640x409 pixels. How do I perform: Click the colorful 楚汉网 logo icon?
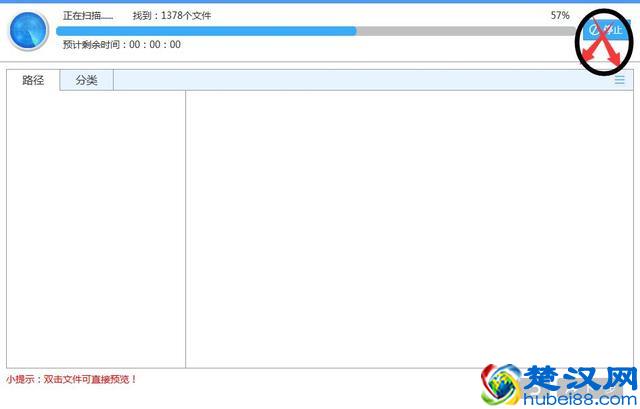502,385
